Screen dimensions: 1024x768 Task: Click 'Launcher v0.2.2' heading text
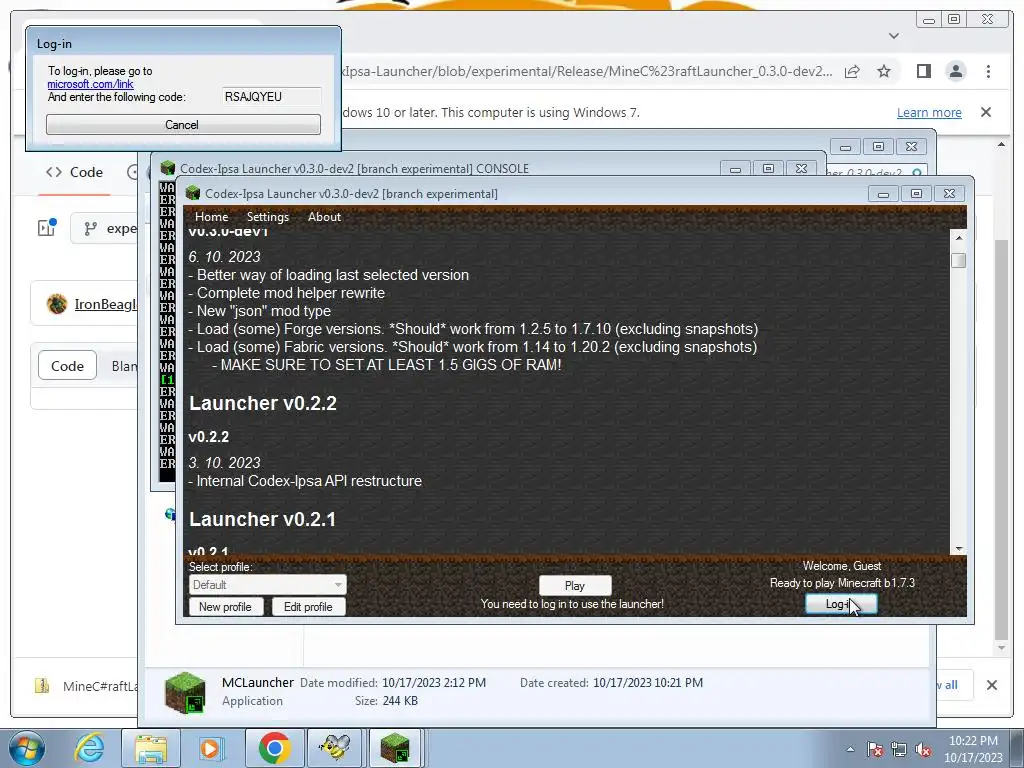[263, 403]
